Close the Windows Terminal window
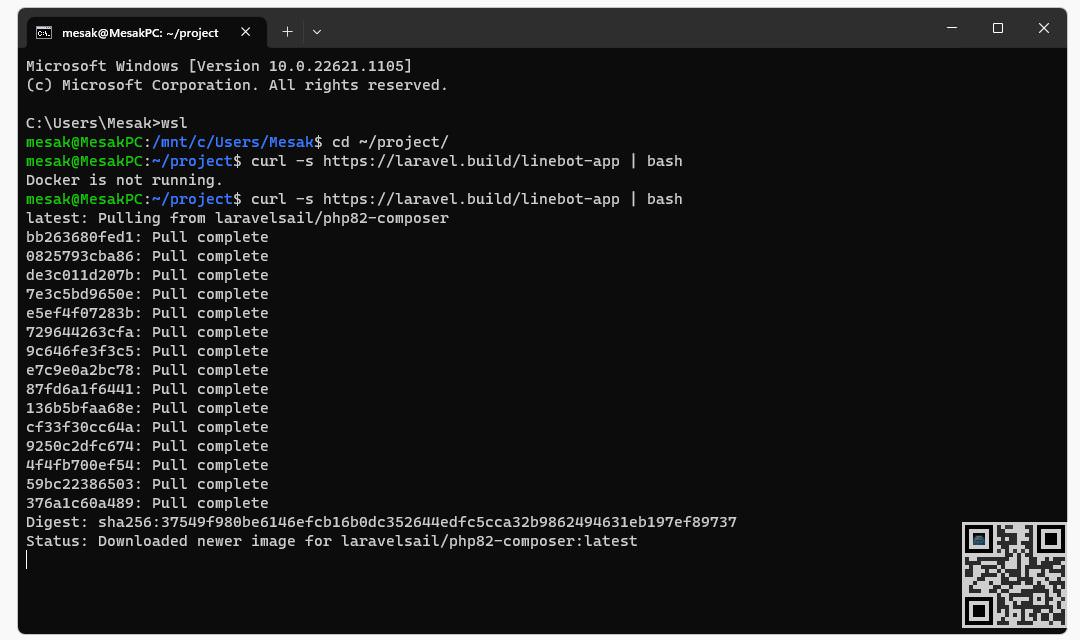The height and width of the screenshot is (640, 1080). click(x=1043, y=28)
